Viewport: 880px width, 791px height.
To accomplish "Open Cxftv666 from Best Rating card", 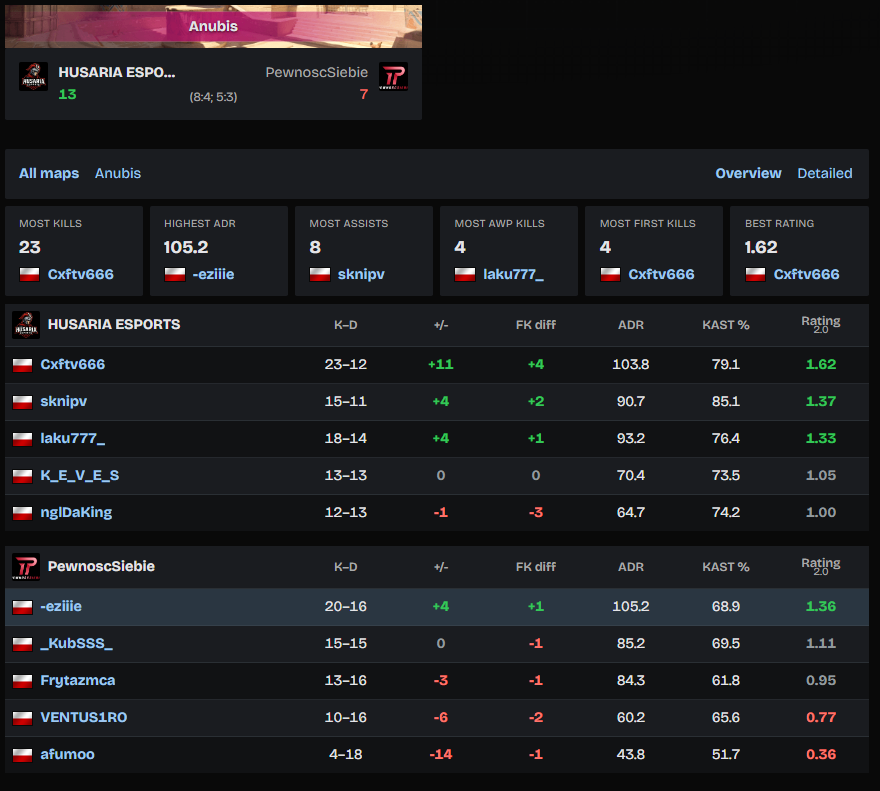I will click(806, 275).
